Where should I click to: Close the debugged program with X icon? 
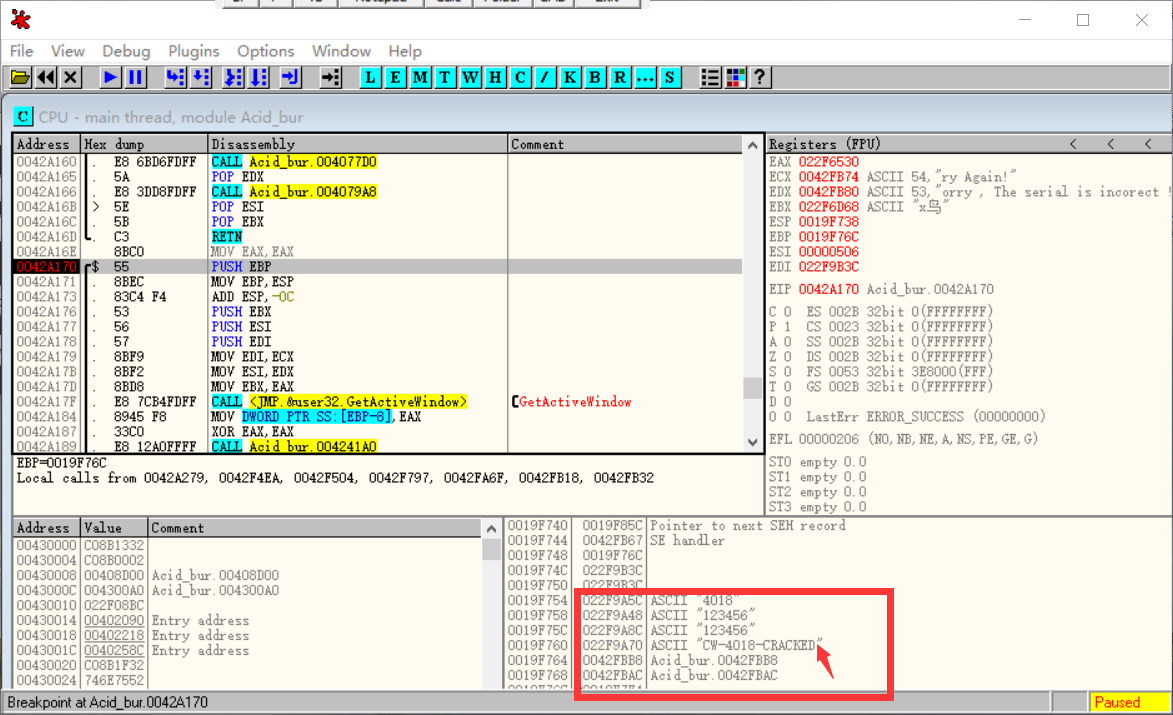[71, 77]
